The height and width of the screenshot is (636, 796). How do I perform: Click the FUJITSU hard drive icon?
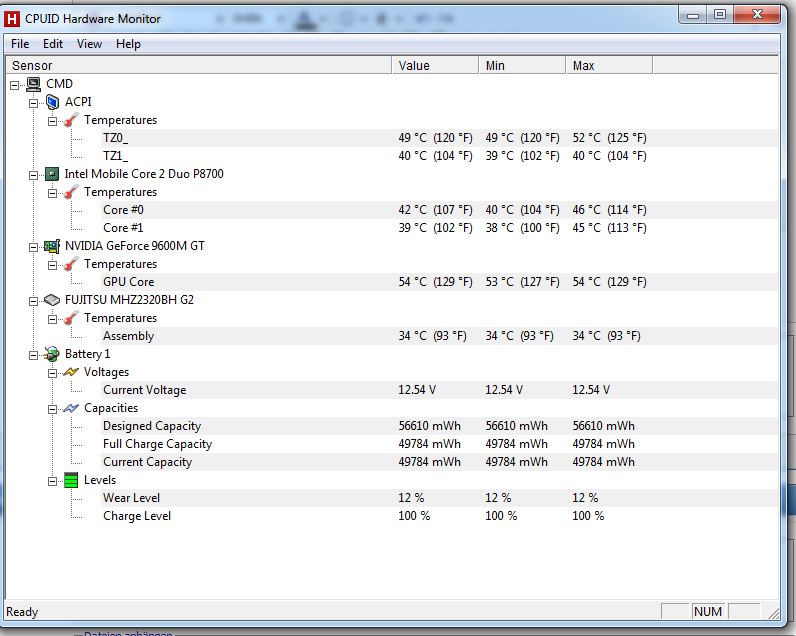click(52, 300)
